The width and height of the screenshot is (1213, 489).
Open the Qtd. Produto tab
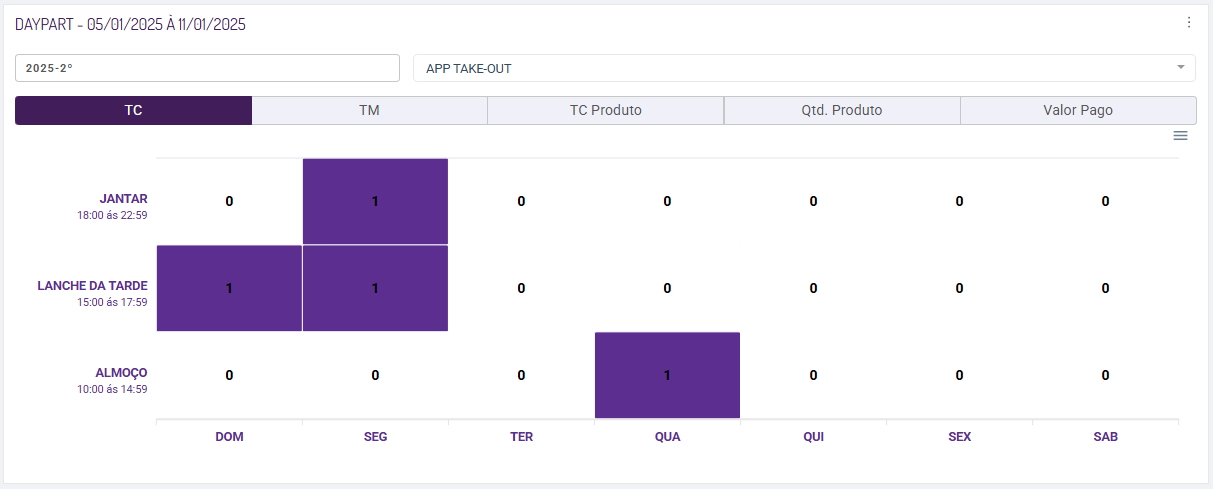point(841,111)
